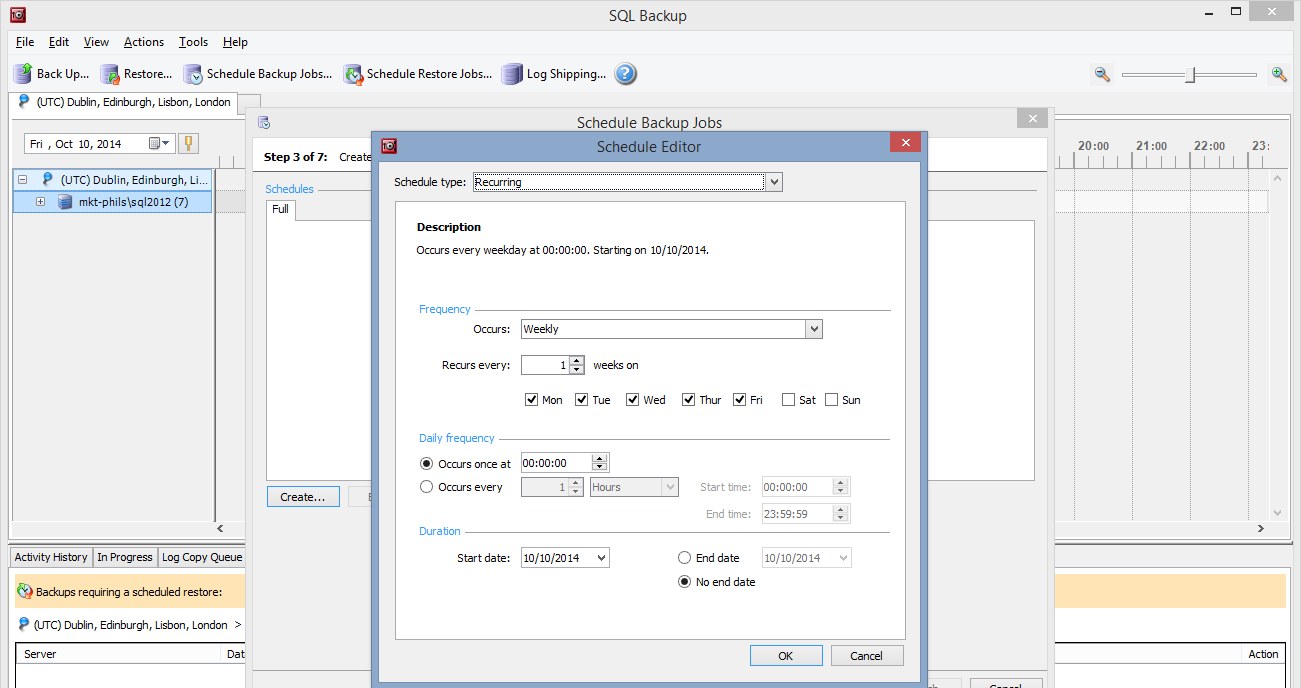Choose the No end date radio option
This screenshot has height=688, width=1301.
(685, 582)
